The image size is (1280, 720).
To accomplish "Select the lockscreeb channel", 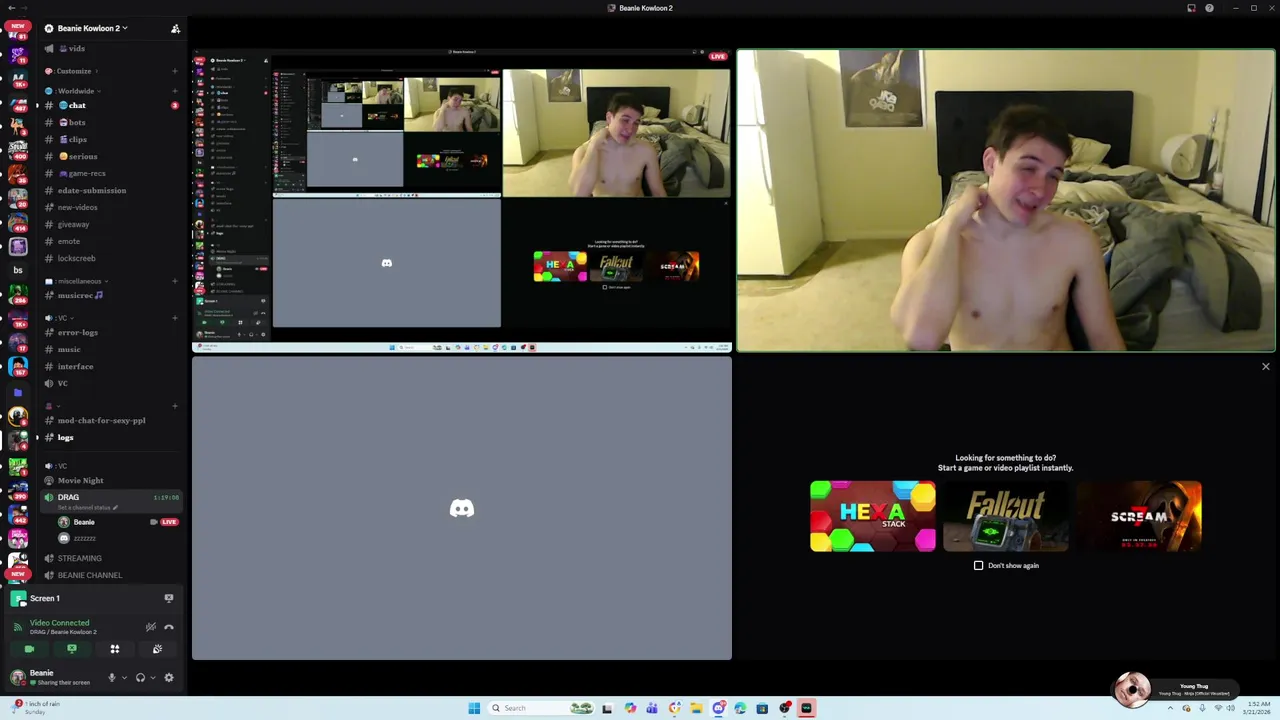I will pyautogui.click(x=110, y=258).
